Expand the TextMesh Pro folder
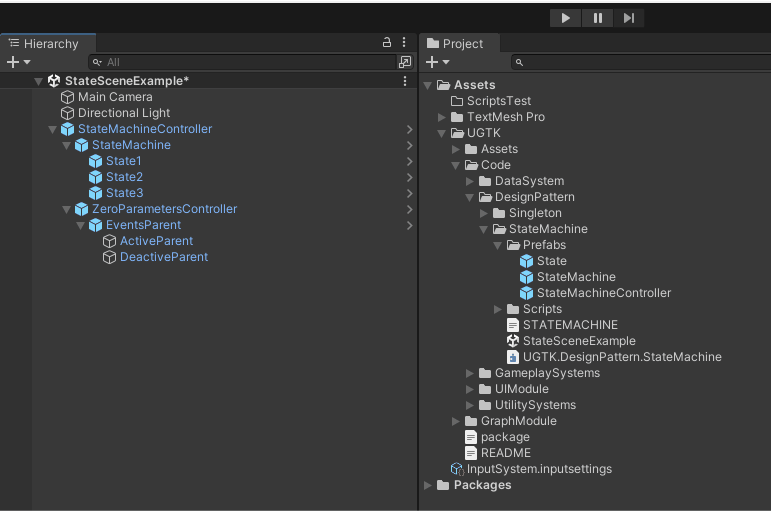This screenshot has height=511, width=771. click(x=442, y=117)
